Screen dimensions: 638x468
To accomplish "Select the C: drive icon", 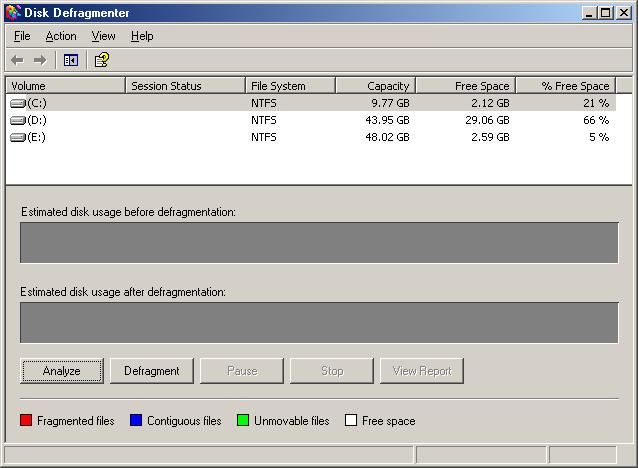I will click(x=18, y=103).
